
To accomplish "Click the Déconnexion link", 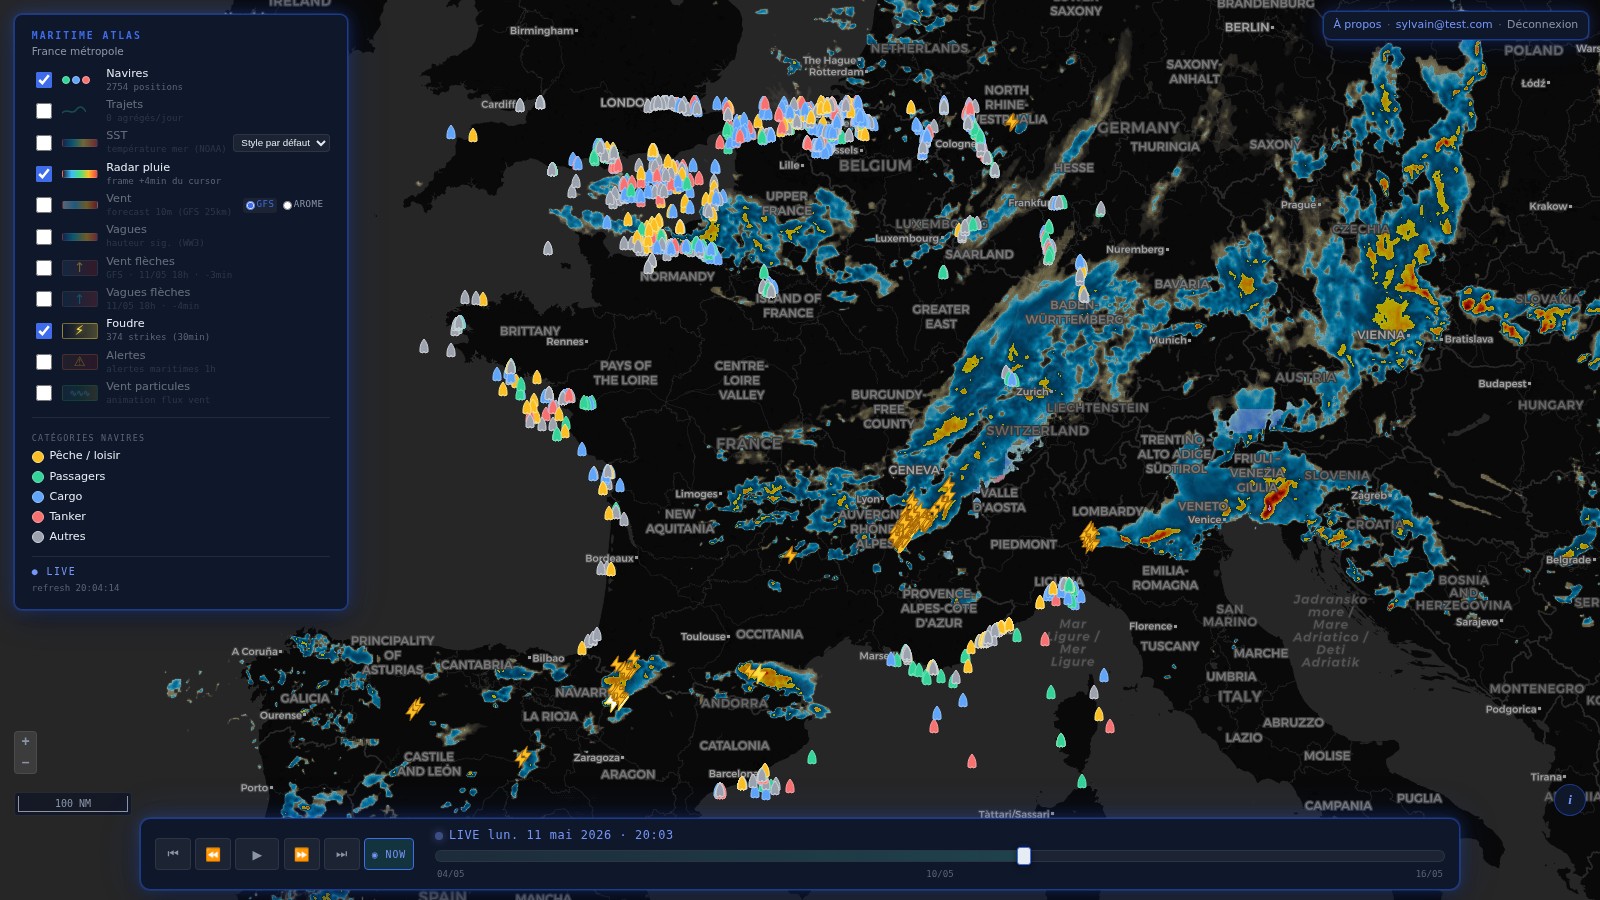I will [x=1542, y=25].
